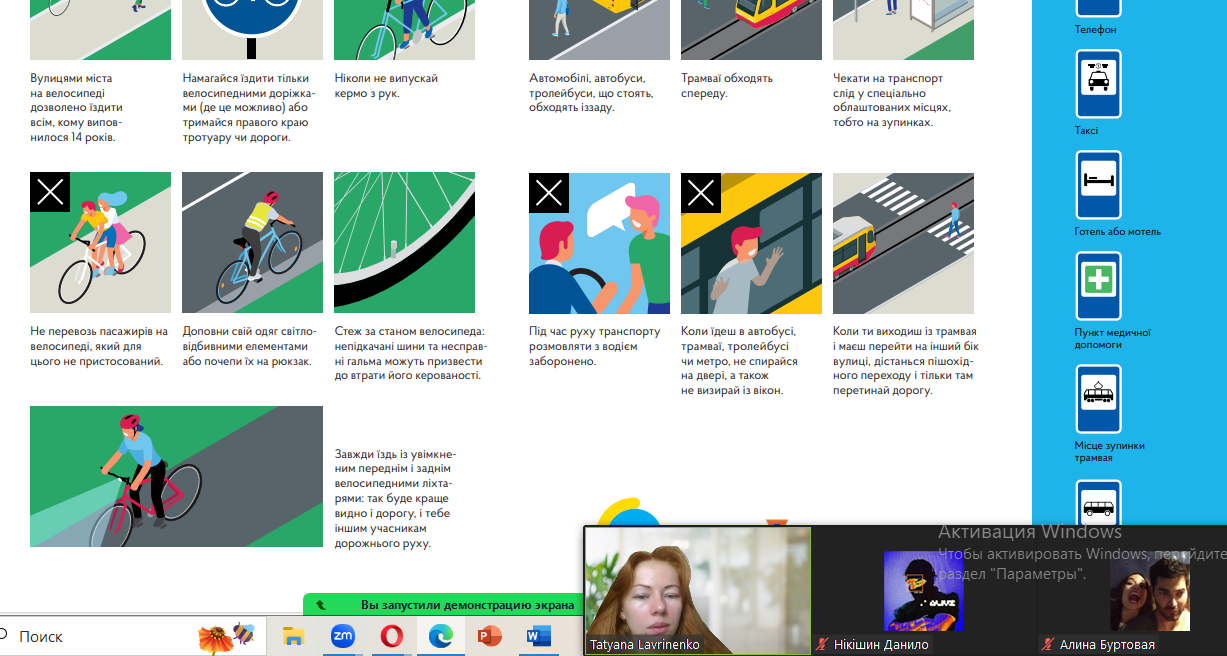Image resolution: width=1227 pixels, height=656 pixels.
Task: Click the cyclist with headlight illustration
Action: pyautogui.click(x=176, y=476)
